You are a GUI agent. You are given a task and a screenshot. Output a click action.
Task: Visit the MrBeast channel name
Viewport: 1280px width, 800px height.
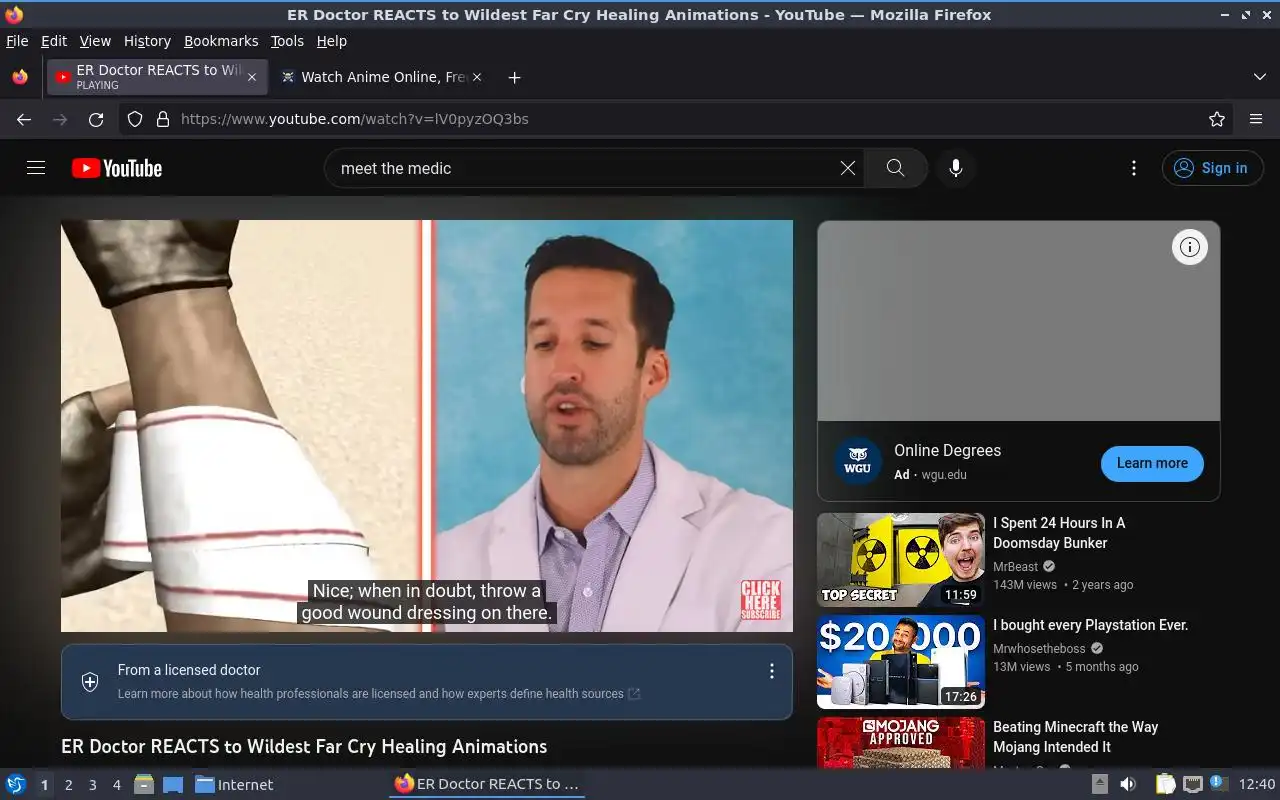[x=1016, y=566]
